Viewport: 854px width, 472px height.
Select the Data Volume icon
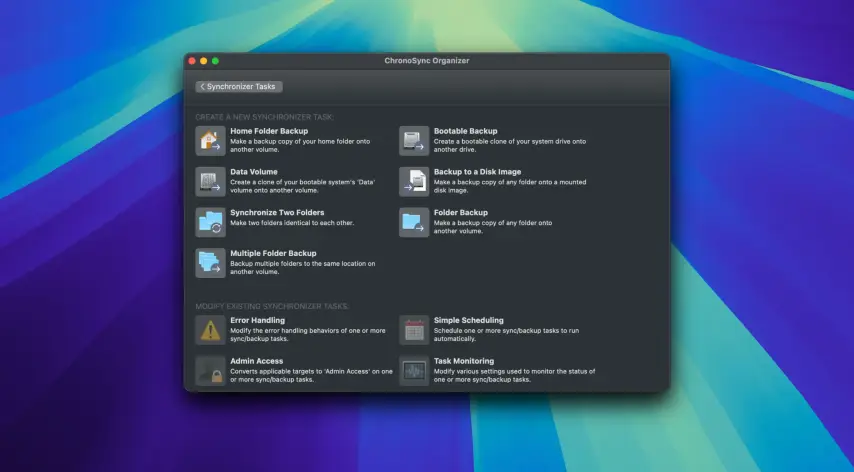210,182
